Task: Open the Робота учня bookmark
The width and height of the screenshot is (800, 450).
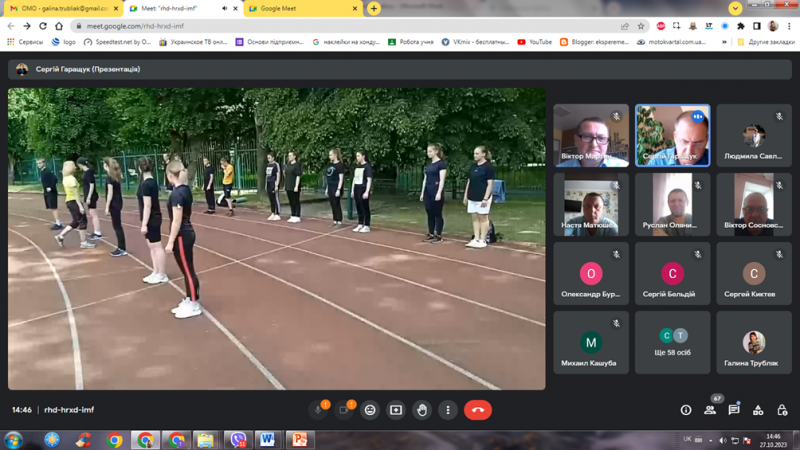Action: click(x=411, y=42)
